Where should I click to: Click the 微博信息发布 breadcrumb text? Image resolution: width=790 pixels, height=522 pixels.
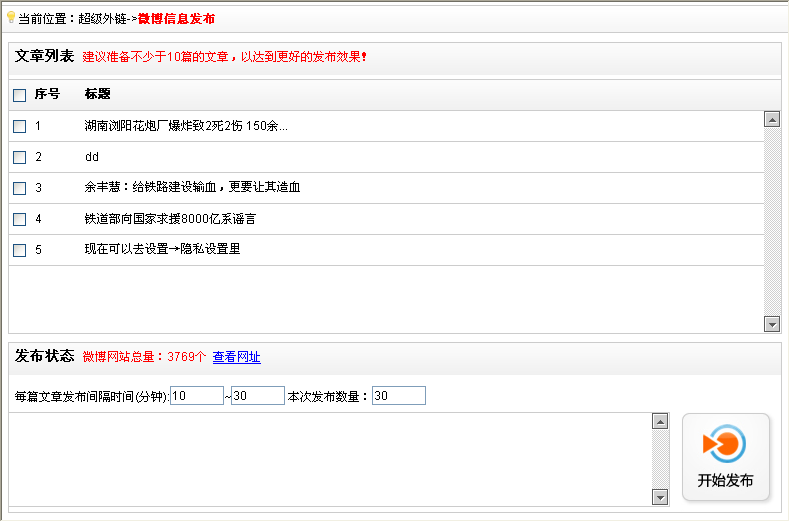click(176, 19)
